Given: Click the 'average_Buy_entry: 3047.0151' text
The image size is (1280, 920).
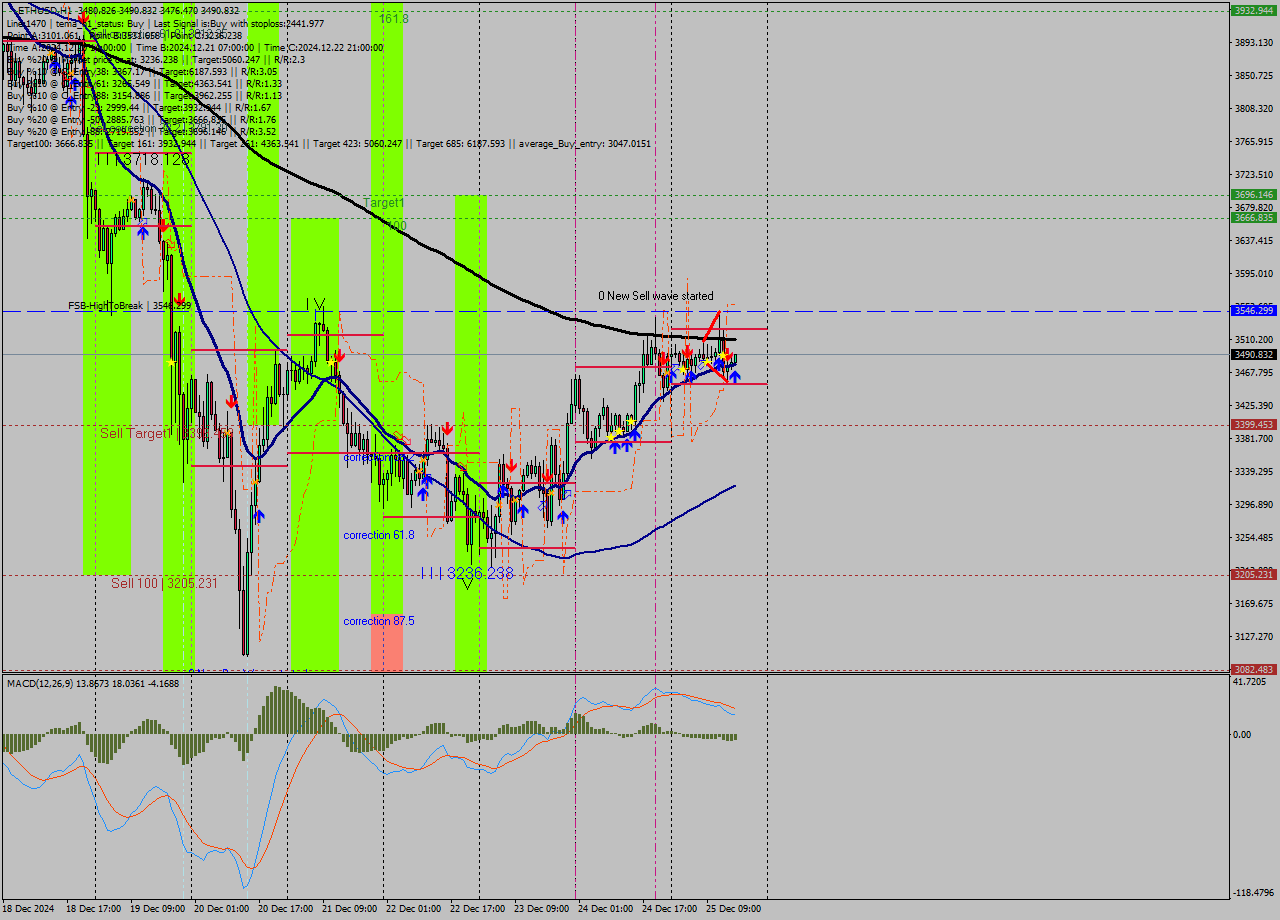Looking at the screenshot, I should [585, 144].
